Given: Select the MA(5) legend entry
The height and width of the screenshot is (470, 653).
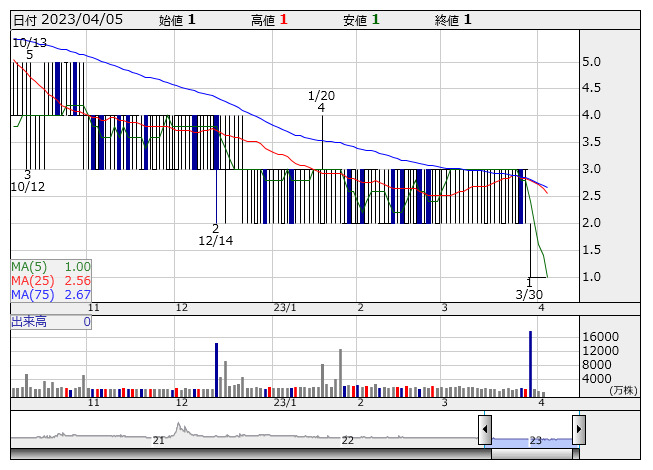Looking at the screenshot, I should coord(50,267).
